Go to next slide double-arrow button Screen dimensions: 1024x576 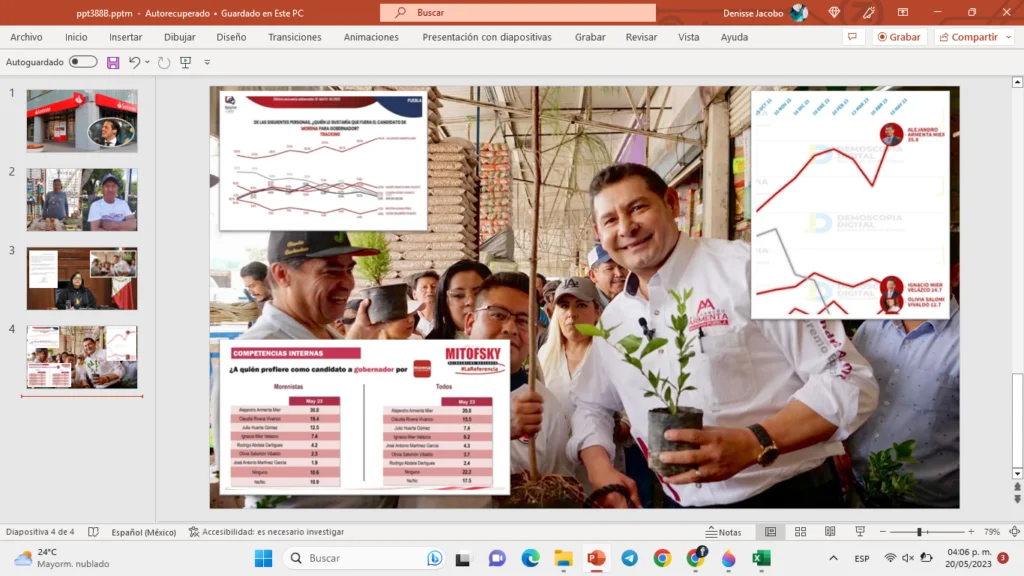click(x=1017, y=499)
